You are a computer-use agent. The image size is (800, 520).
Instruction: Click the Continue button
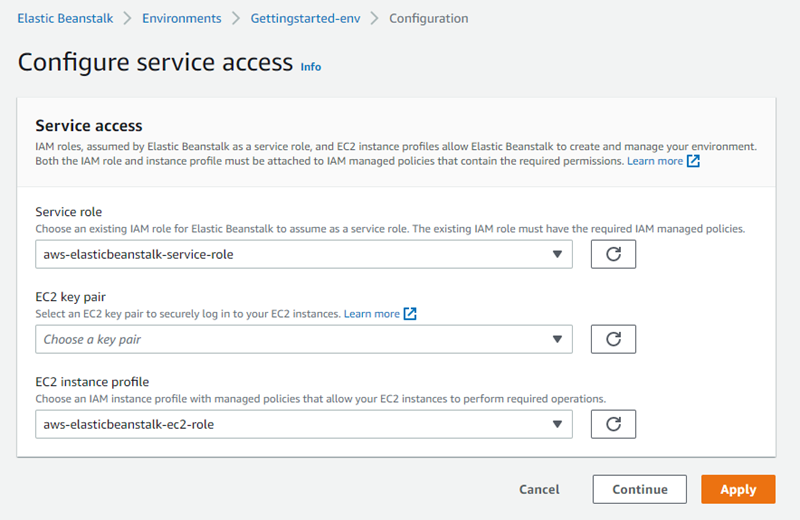[x=639, y=489]
